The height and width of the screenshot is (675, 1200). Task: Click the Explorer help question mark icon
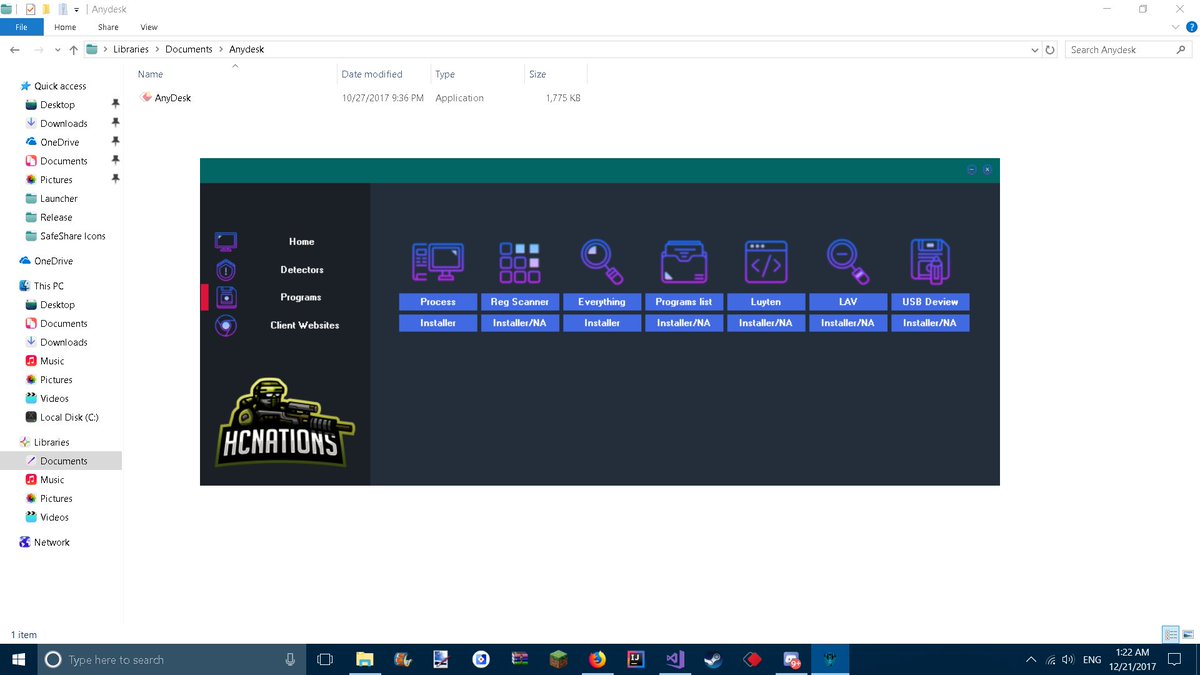click(1189, 27)
